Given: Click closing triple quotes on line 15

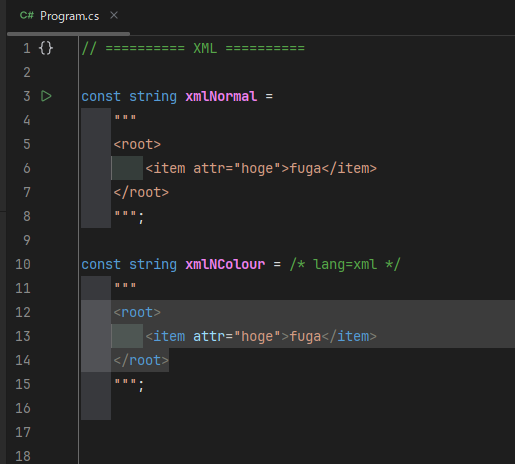Looking at the screenshot, I should (125, 381).
